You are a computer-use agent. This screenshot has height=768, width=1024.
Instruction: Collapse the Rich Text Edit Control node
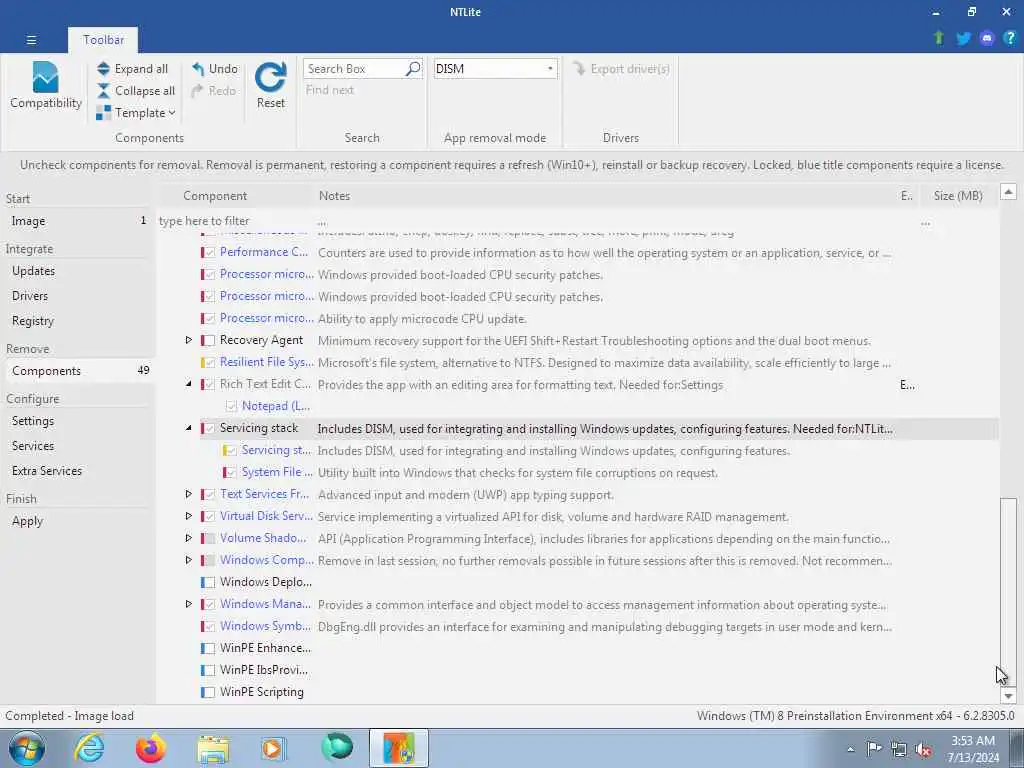pos(189,384)
